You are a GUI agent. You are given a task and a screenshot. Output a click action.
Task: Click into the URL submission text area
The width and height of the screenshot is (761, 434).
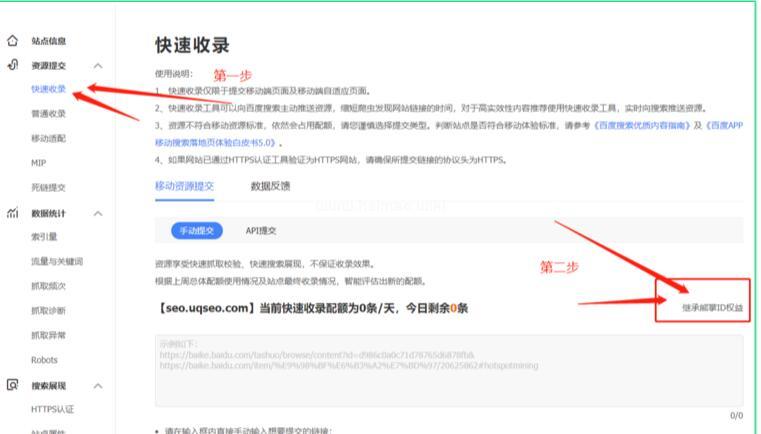click(x=448, y=370)
